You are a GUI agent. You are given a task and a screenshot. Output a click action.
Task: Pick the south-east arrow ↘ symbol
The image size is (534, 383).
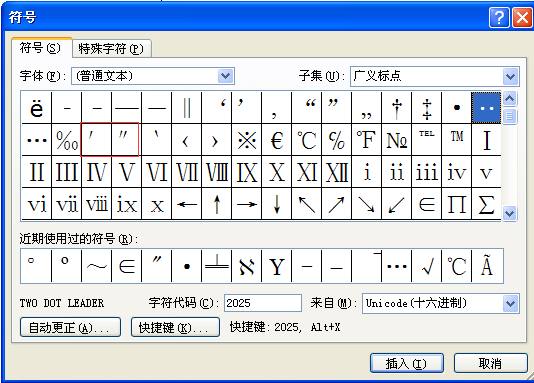click(x=367, y=204)
